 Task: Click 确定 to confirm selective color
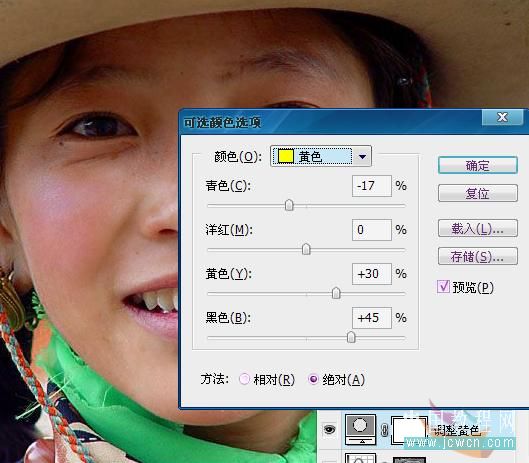click(477, 165)
